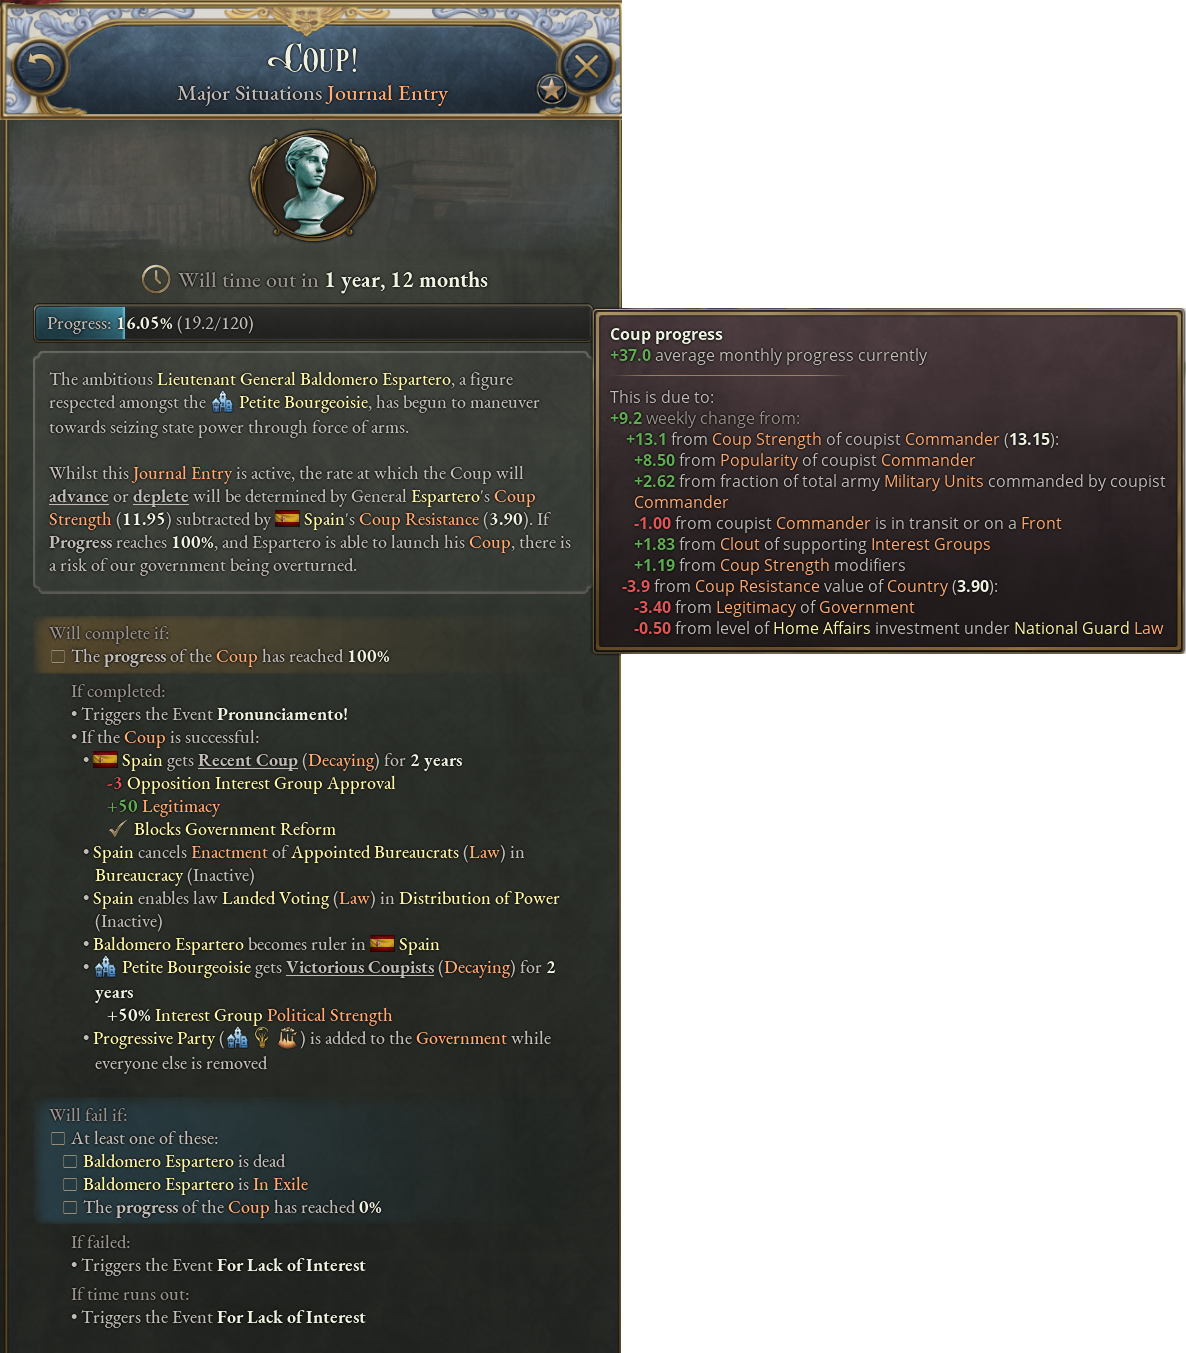Click the Petite Bourgeoisie icon in description
This screenshot has width=1186, height=1353.
(x=222, y=402)
